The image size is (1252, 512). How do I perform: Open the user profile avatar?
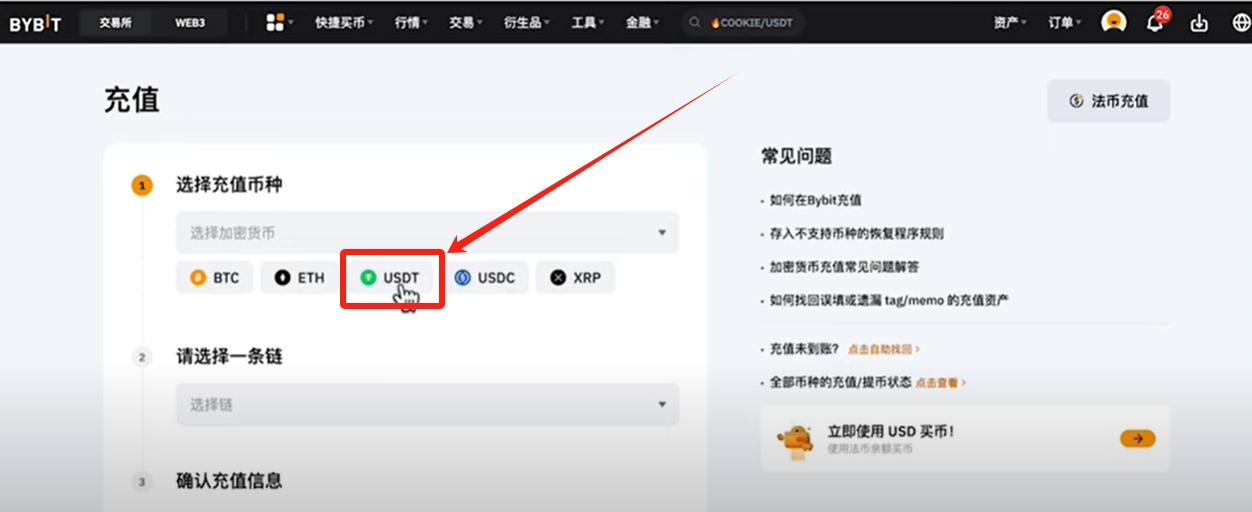coord(1113,22)
